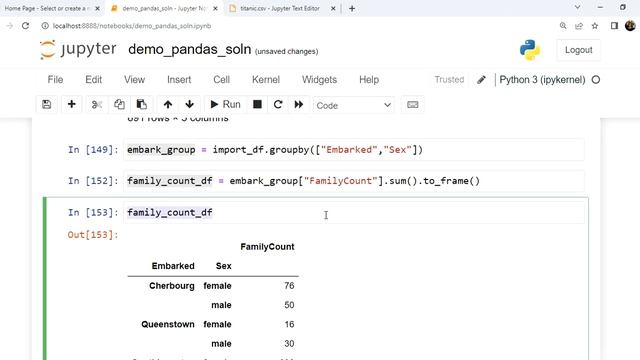Restart kernel and run all with the fast-forward icon
This screenshot has height=360, width=640.
[299, 104]
